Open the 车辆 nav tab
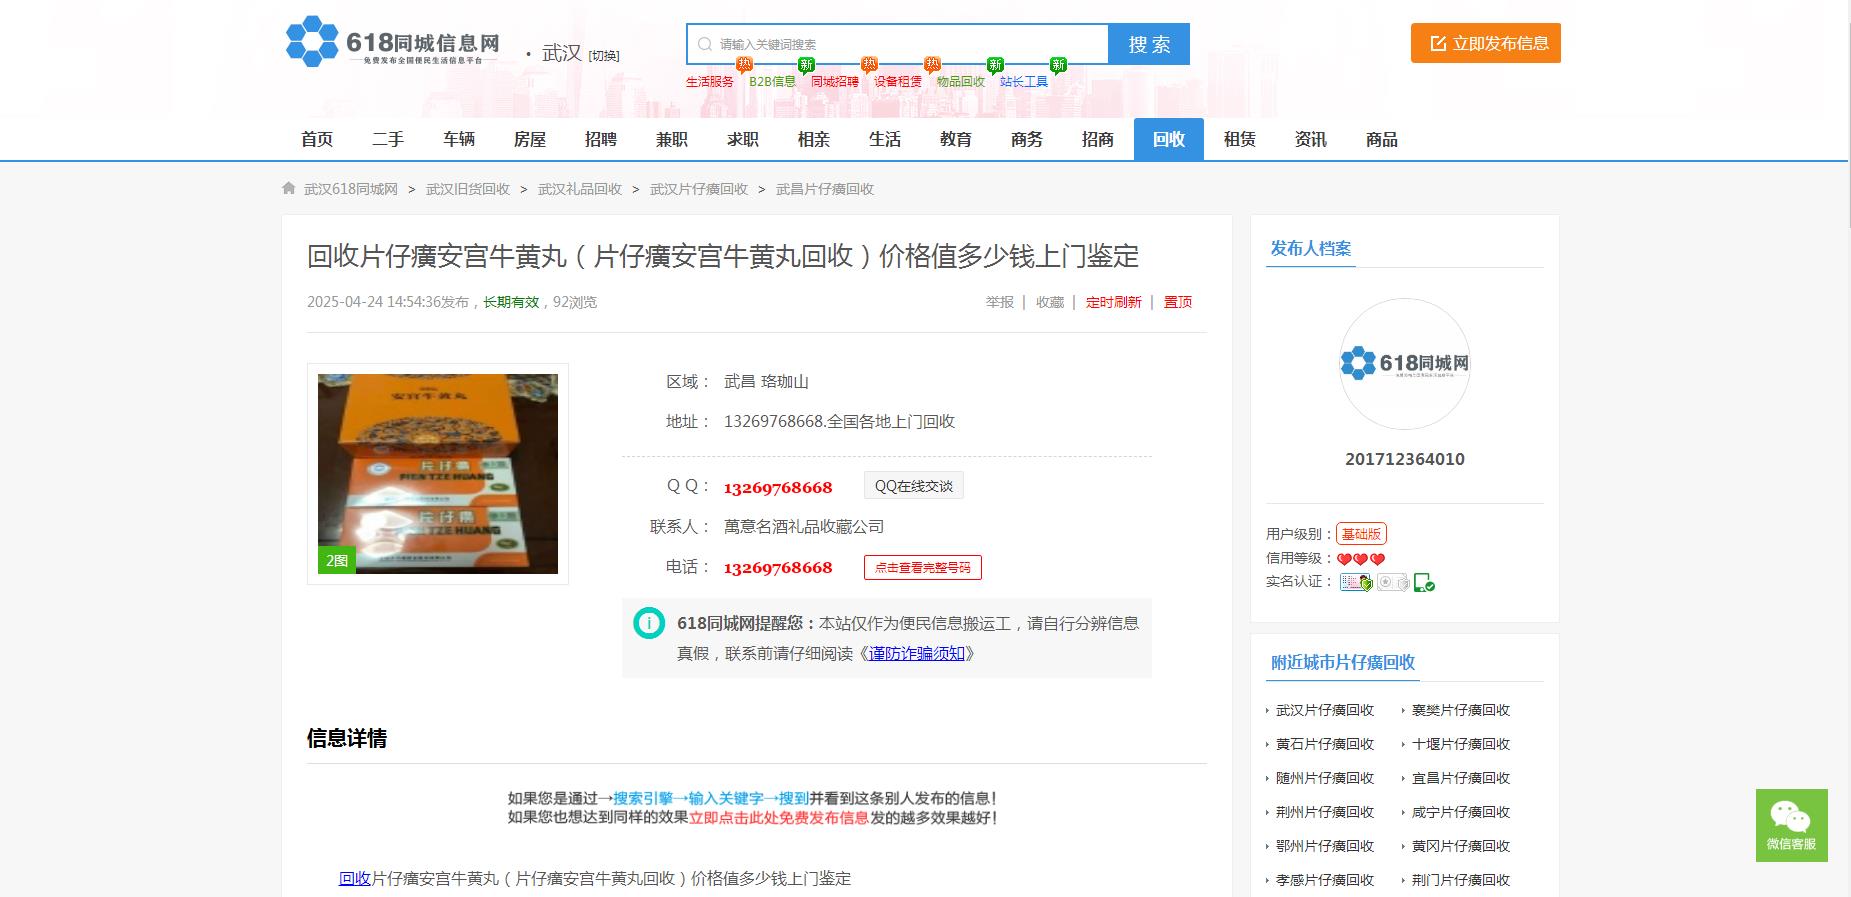The height and width of the screenshot is (897, 1851). 459,139
